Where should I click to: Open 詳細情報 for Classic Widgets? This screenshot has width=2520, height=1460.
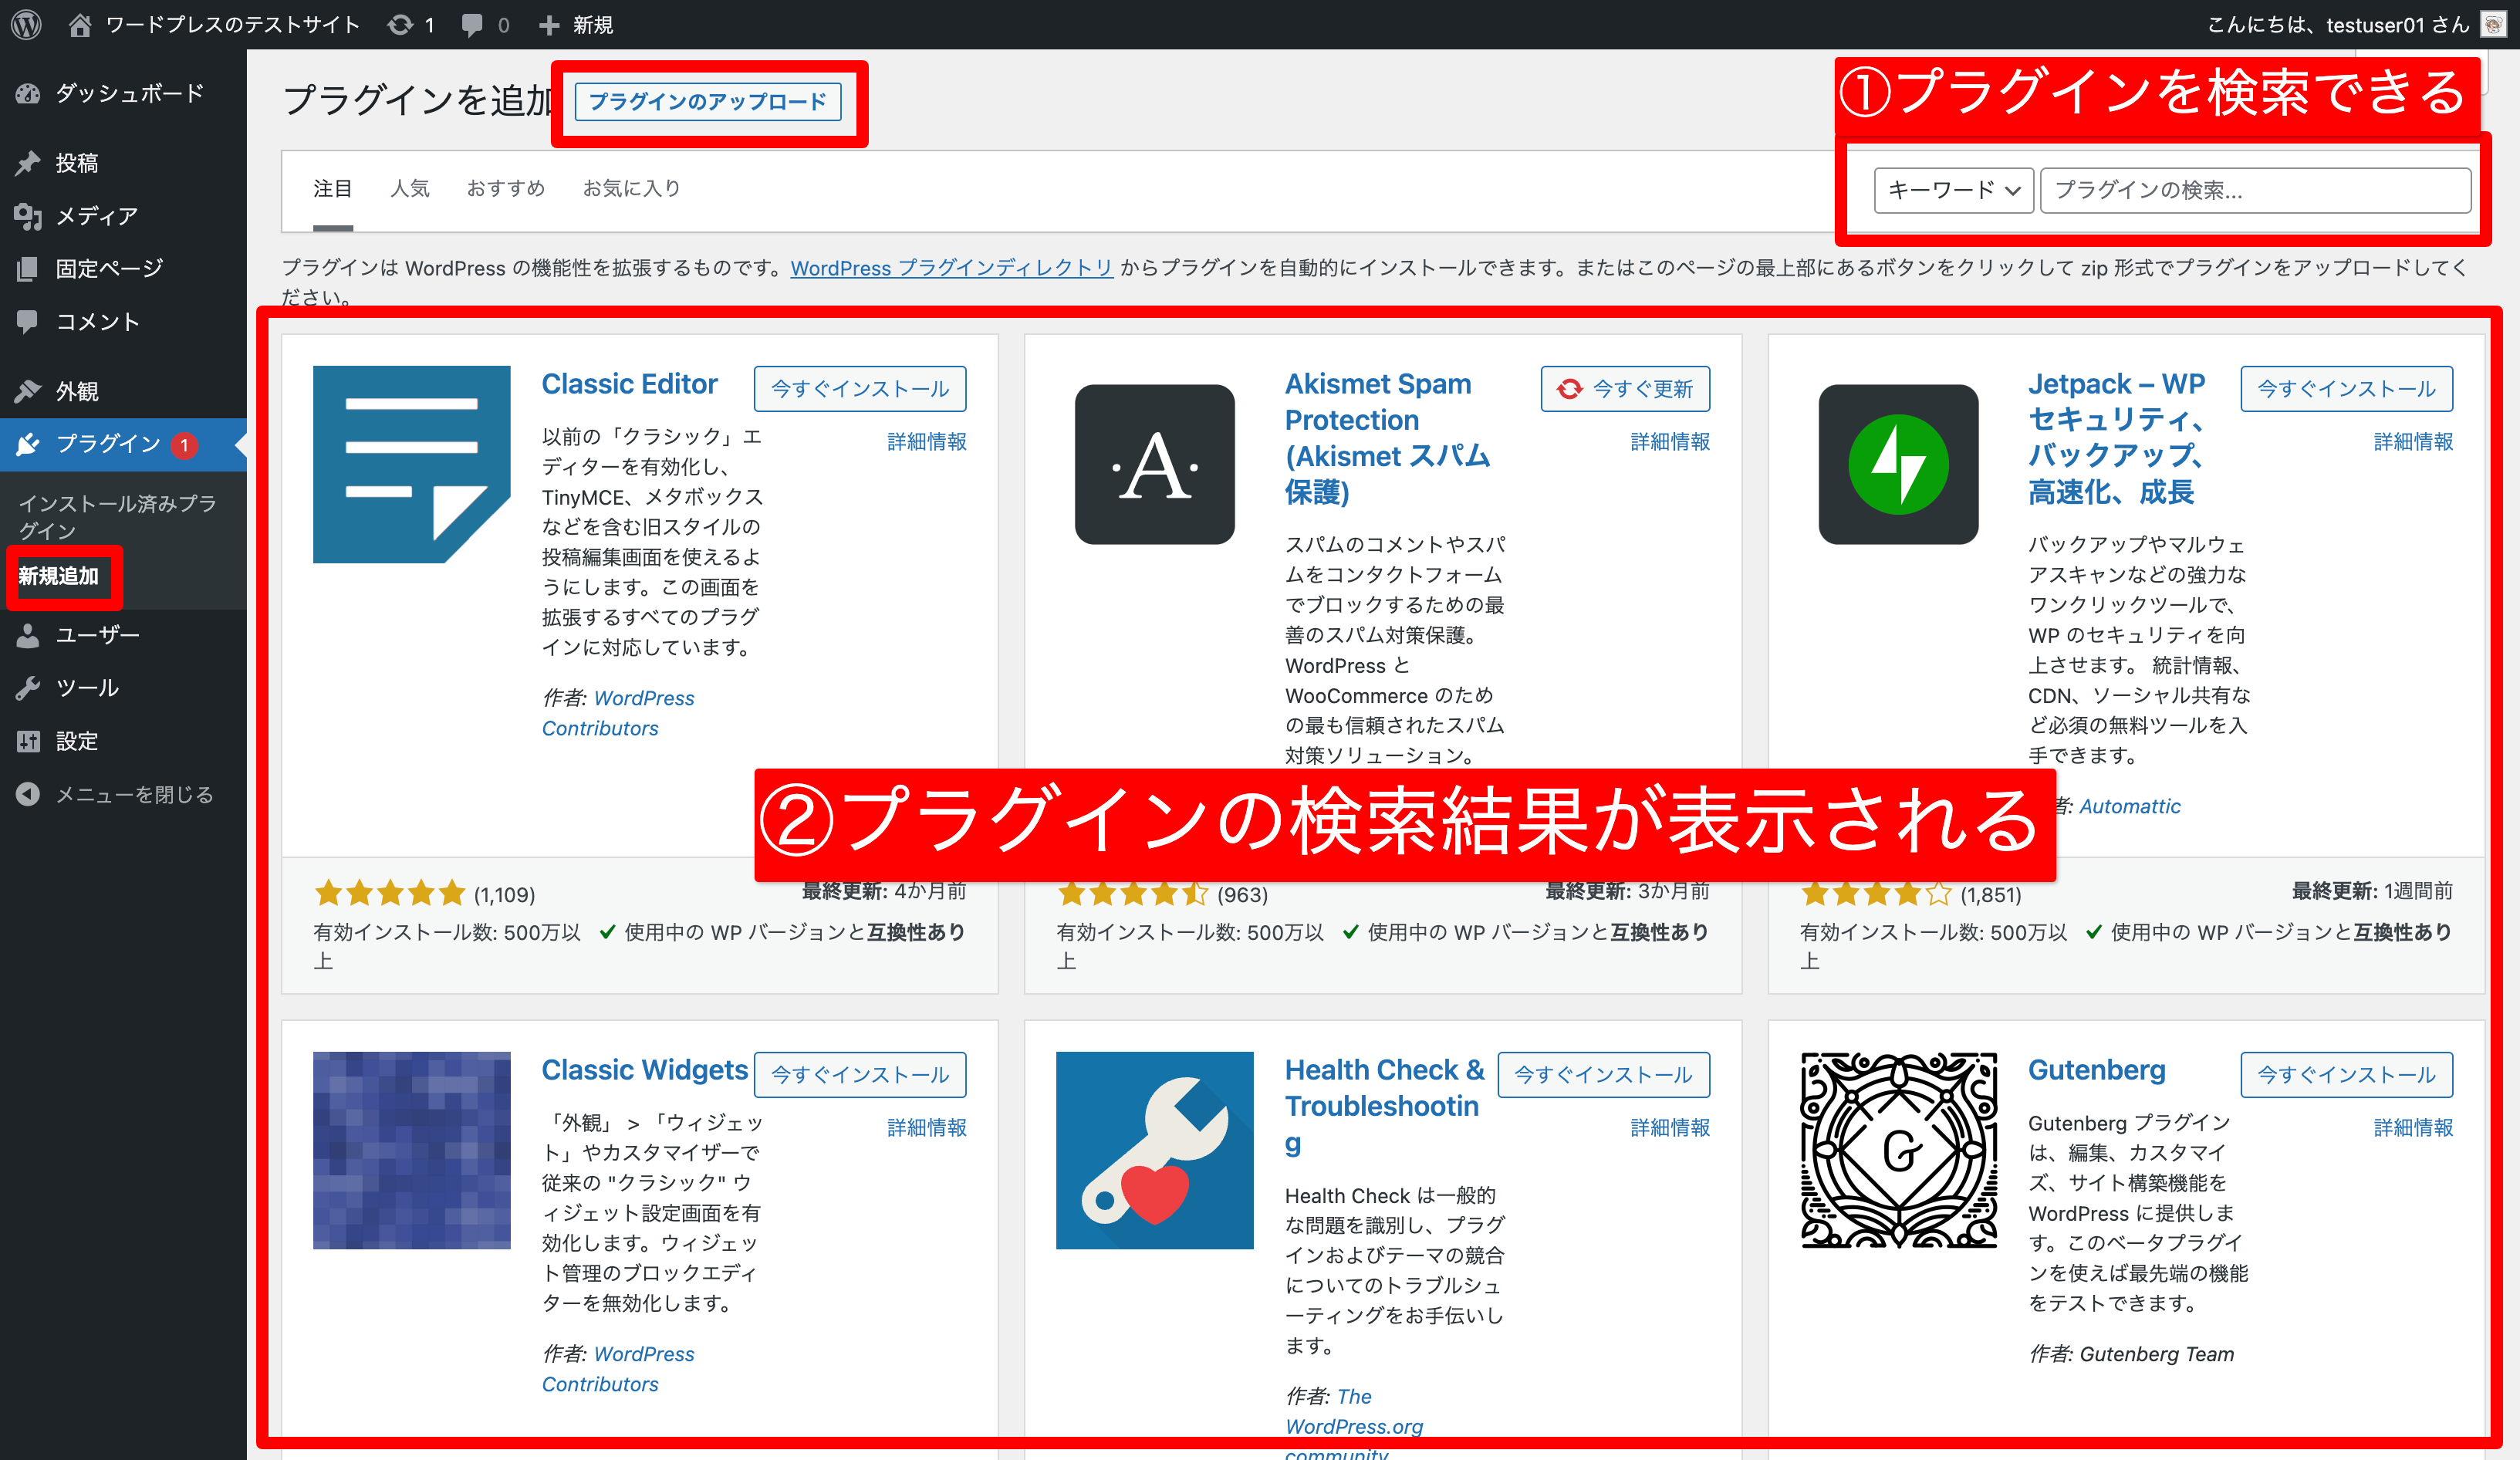point(927,1127)
